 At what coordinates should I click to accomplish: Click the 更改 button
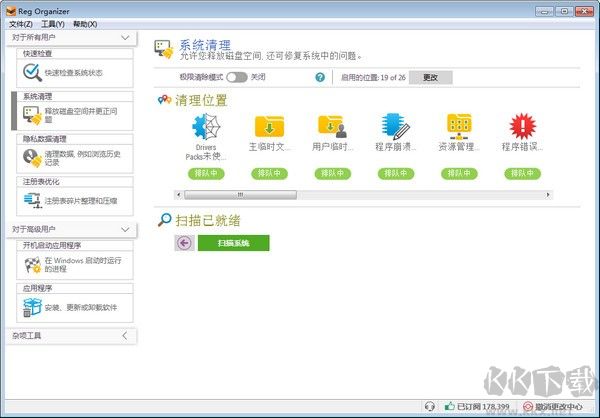pyautogui.click(x=430, y=77)
